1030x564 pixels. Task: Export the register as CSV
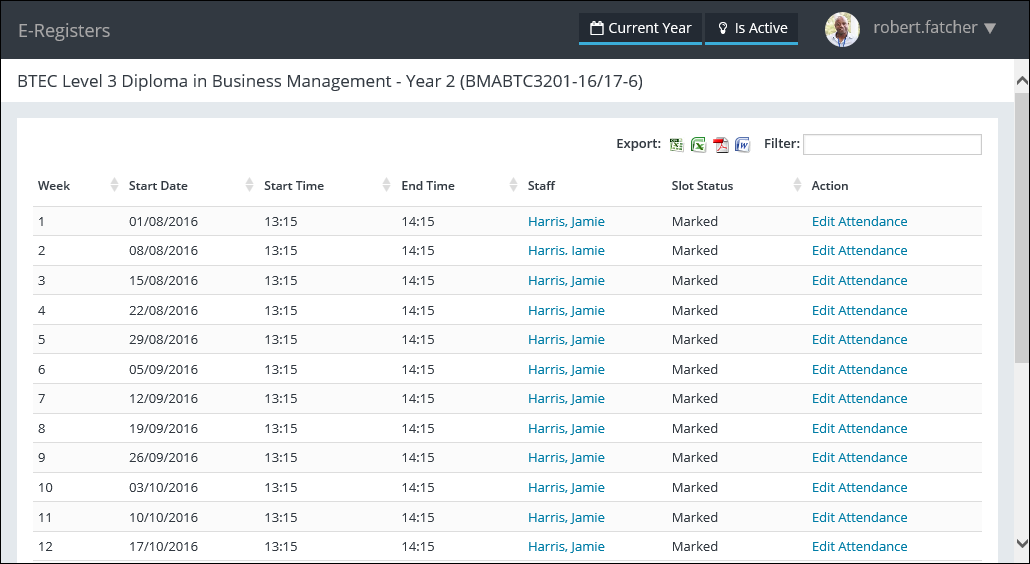point(677,145)
